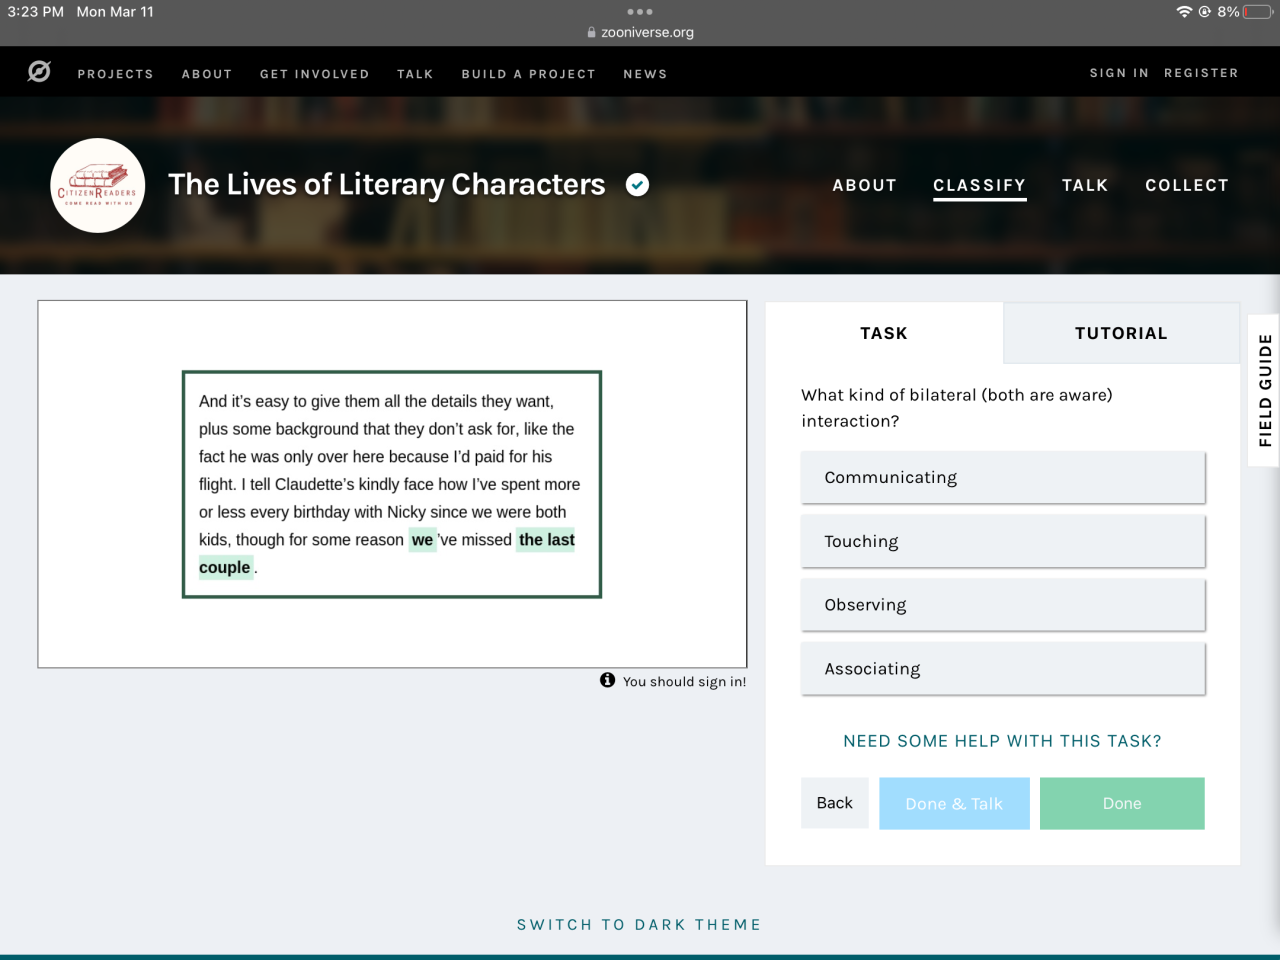This screenshot has height=960, width=1280.
Task: Click the Back button
Action: pos(835,803)
